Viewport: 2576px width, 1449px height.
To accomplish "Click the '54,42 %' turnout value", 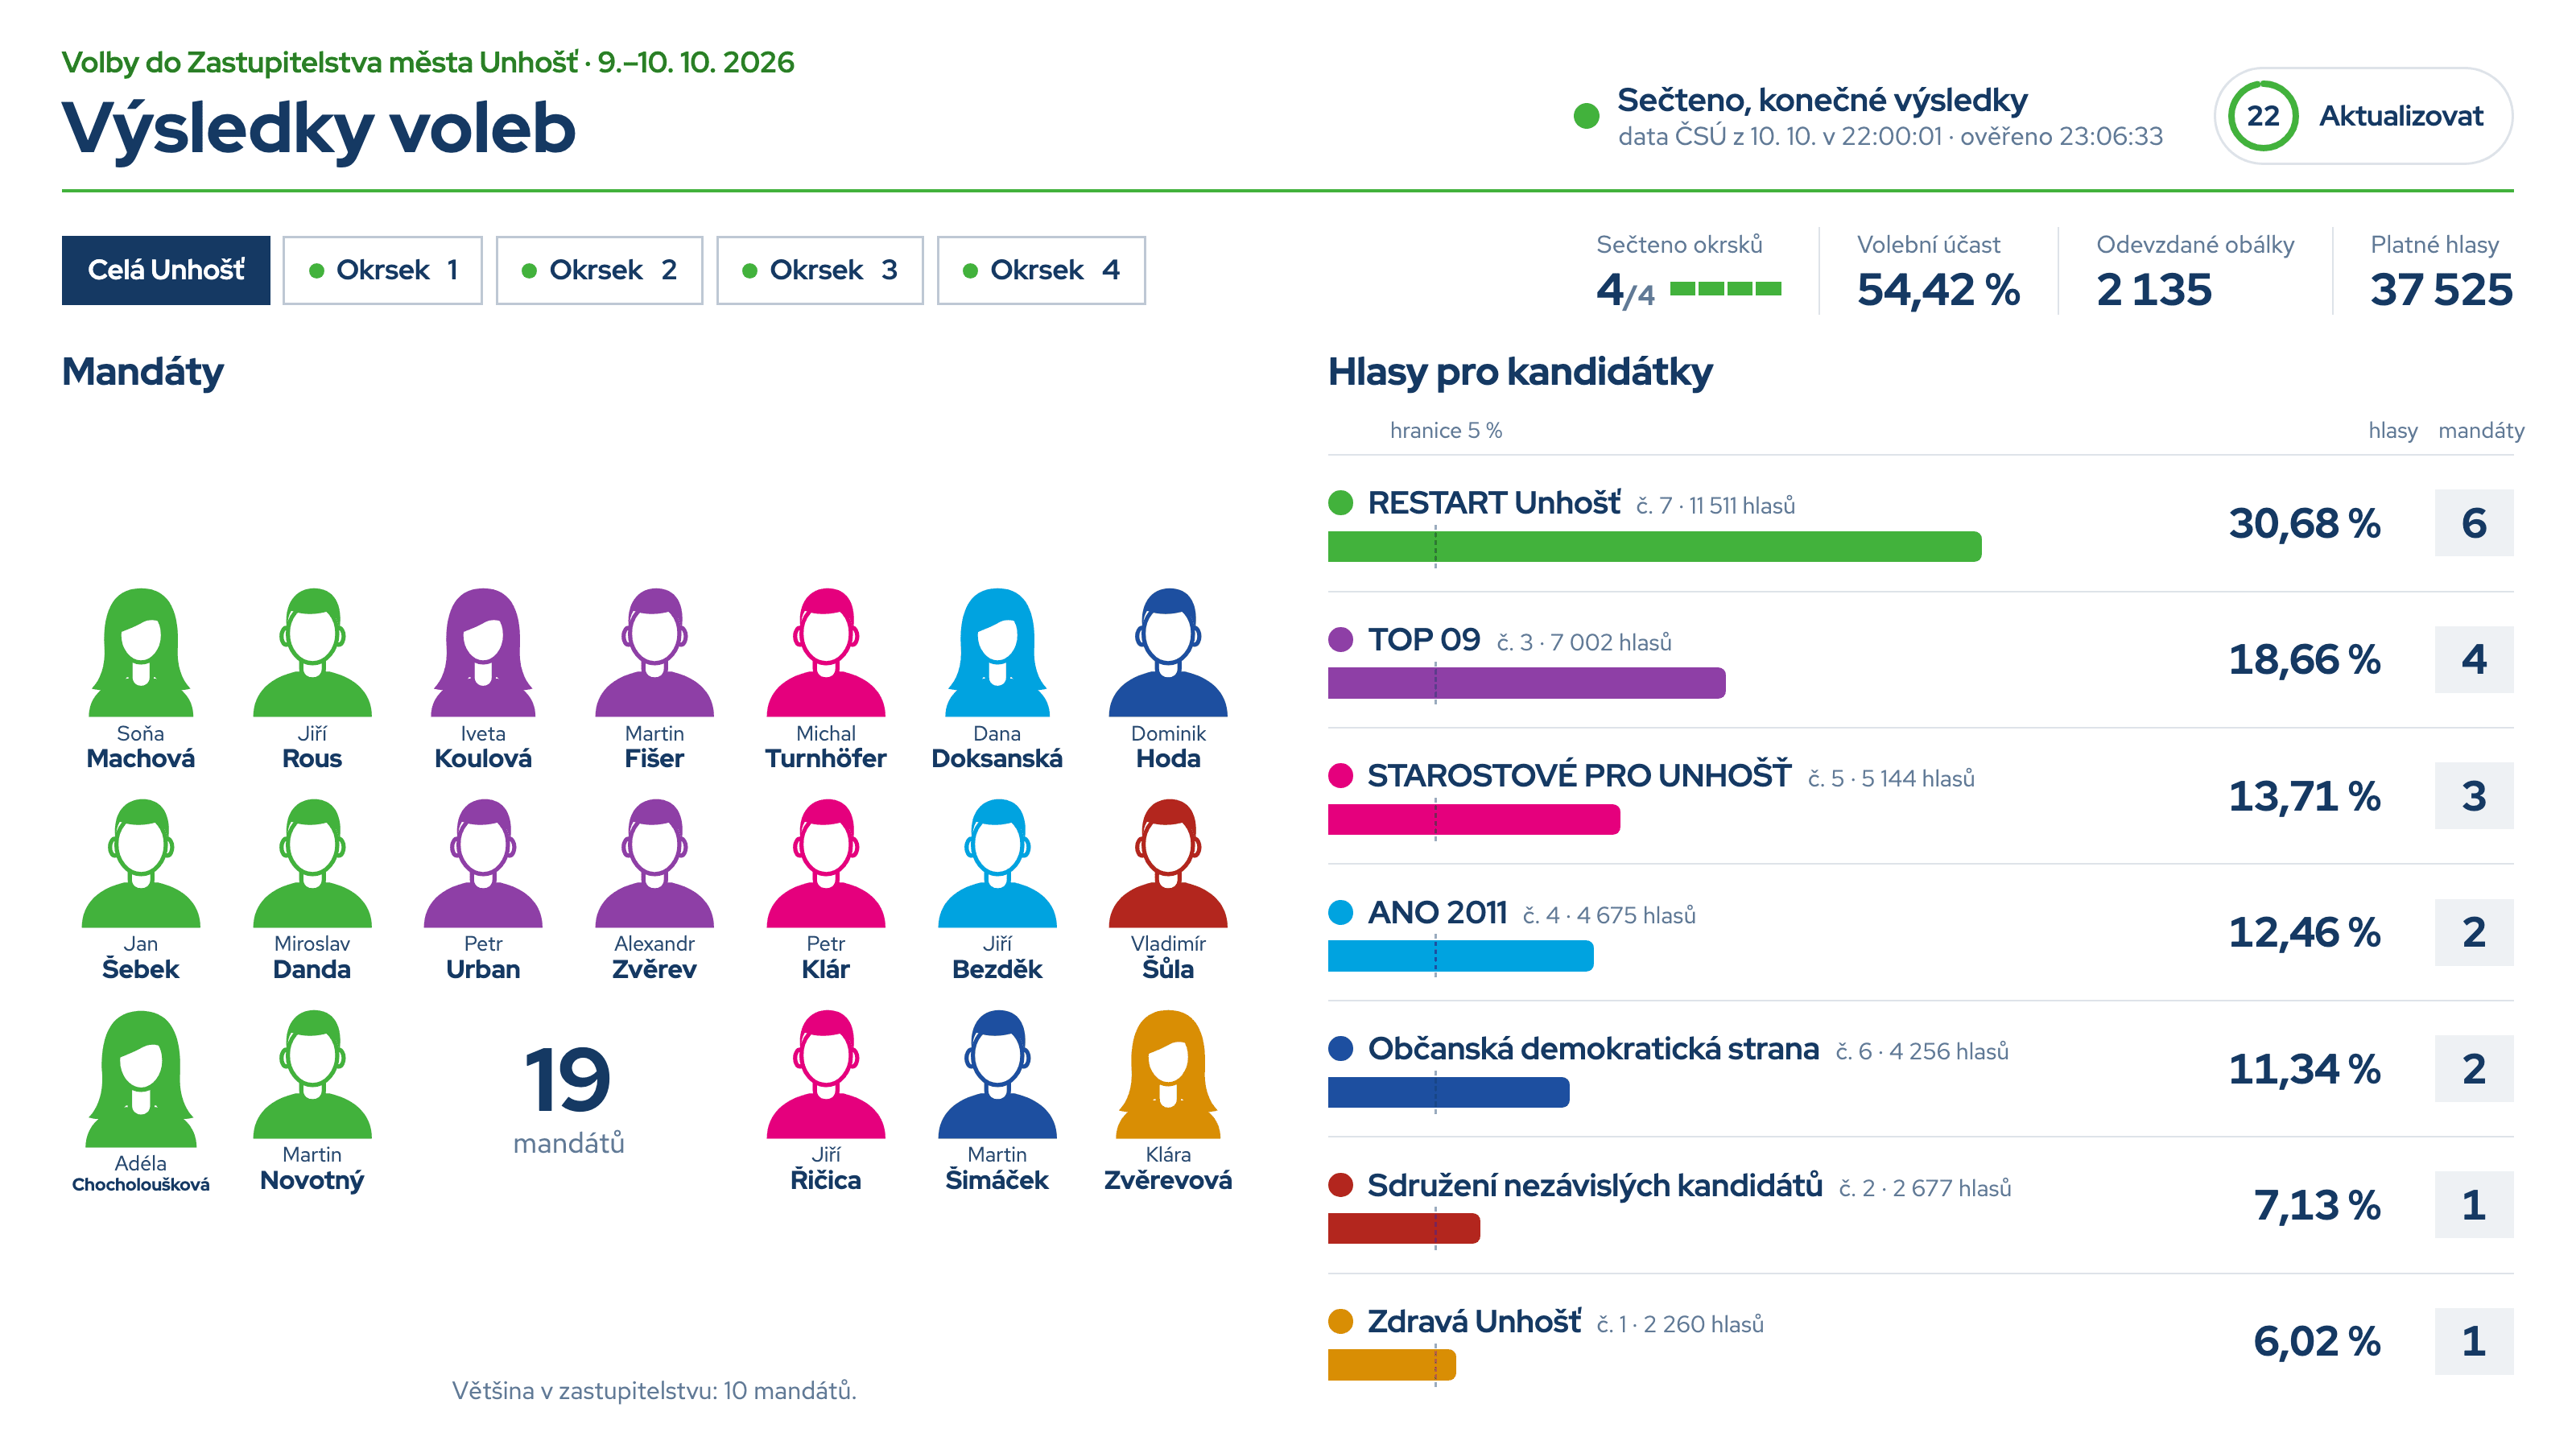I will click(x=1938, y=290).
